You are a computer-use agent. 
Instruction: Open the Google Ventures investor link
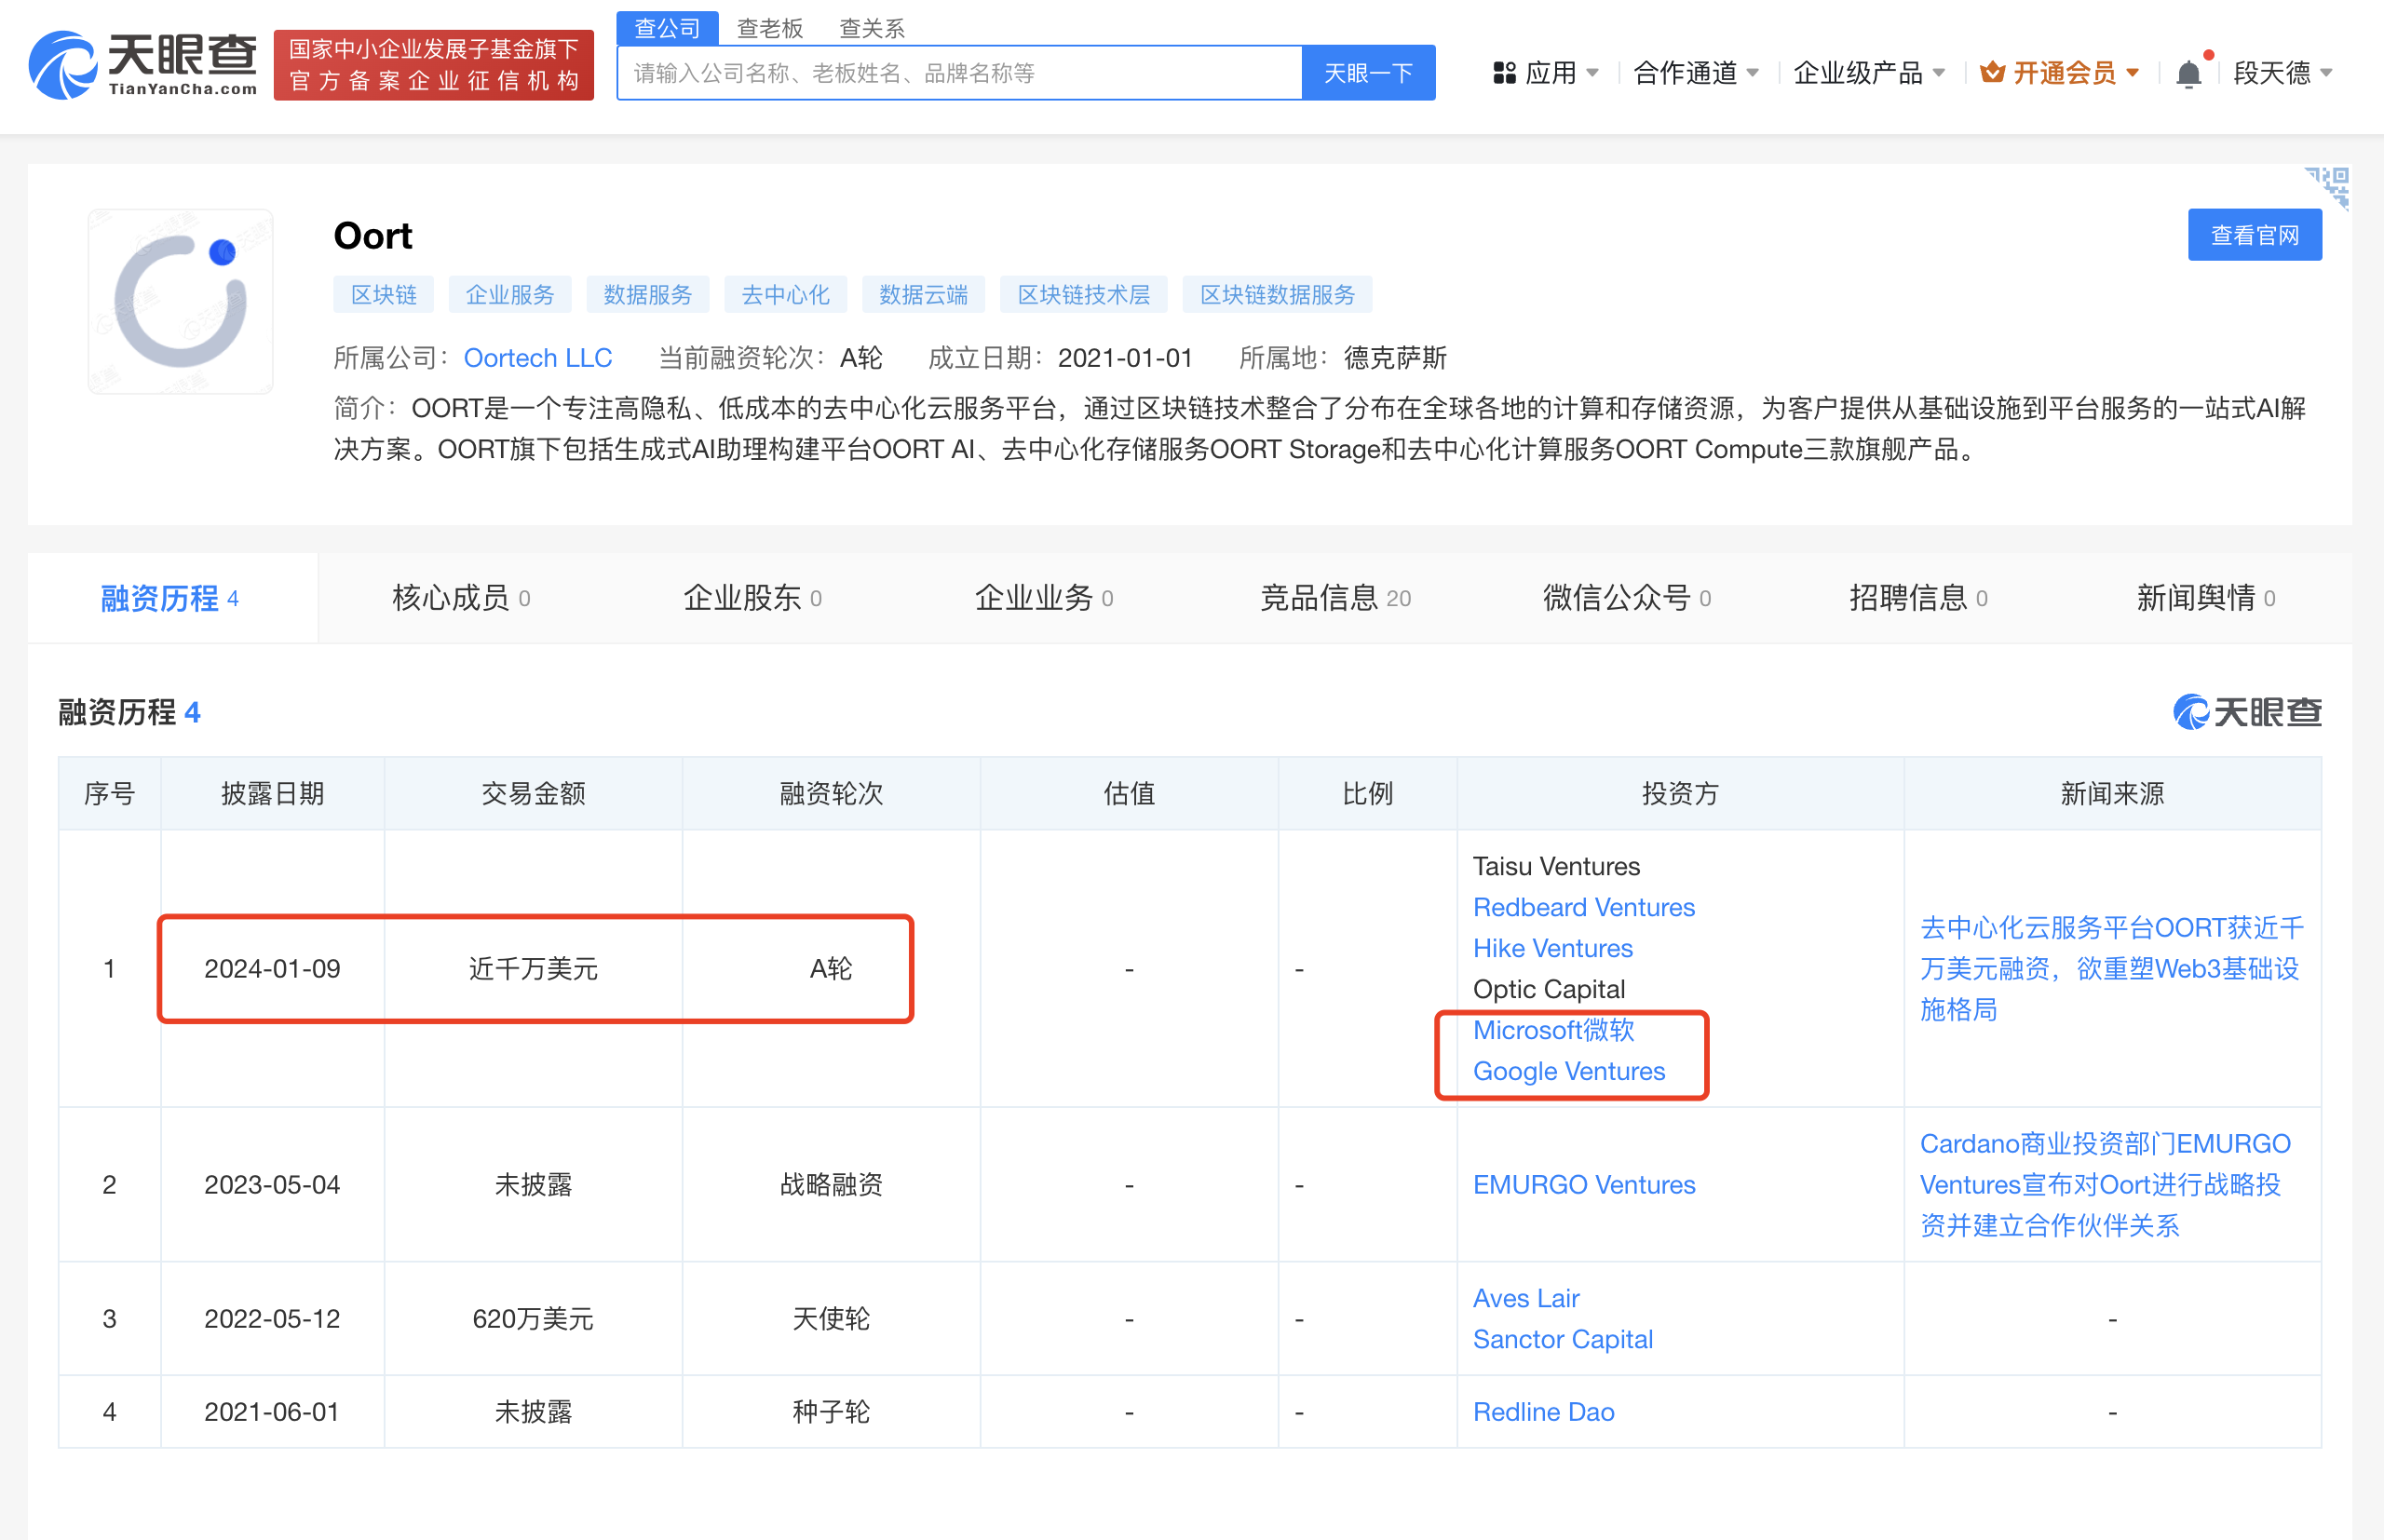(1569, 1071)
